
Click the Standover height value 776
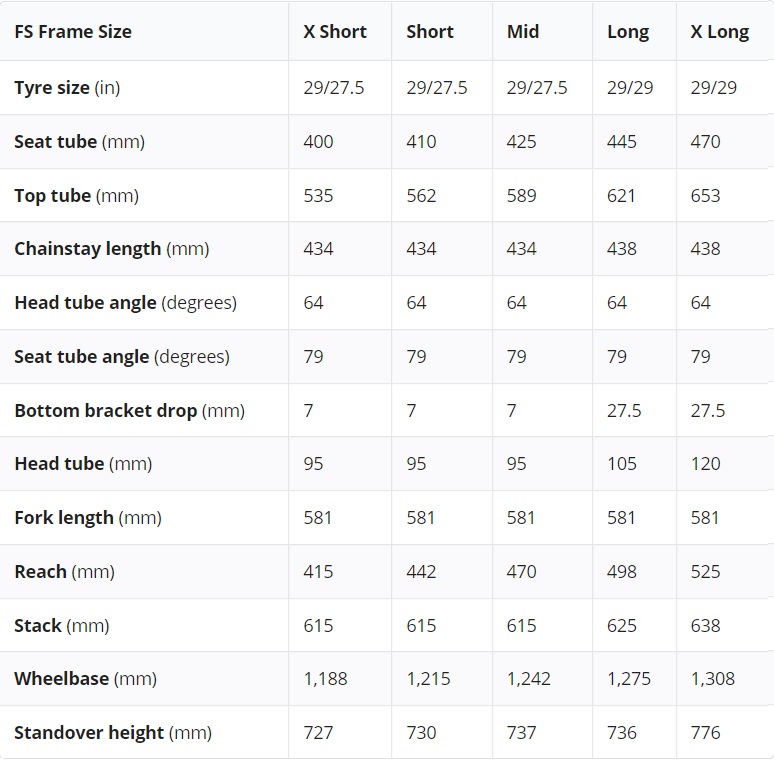[705, 733]
